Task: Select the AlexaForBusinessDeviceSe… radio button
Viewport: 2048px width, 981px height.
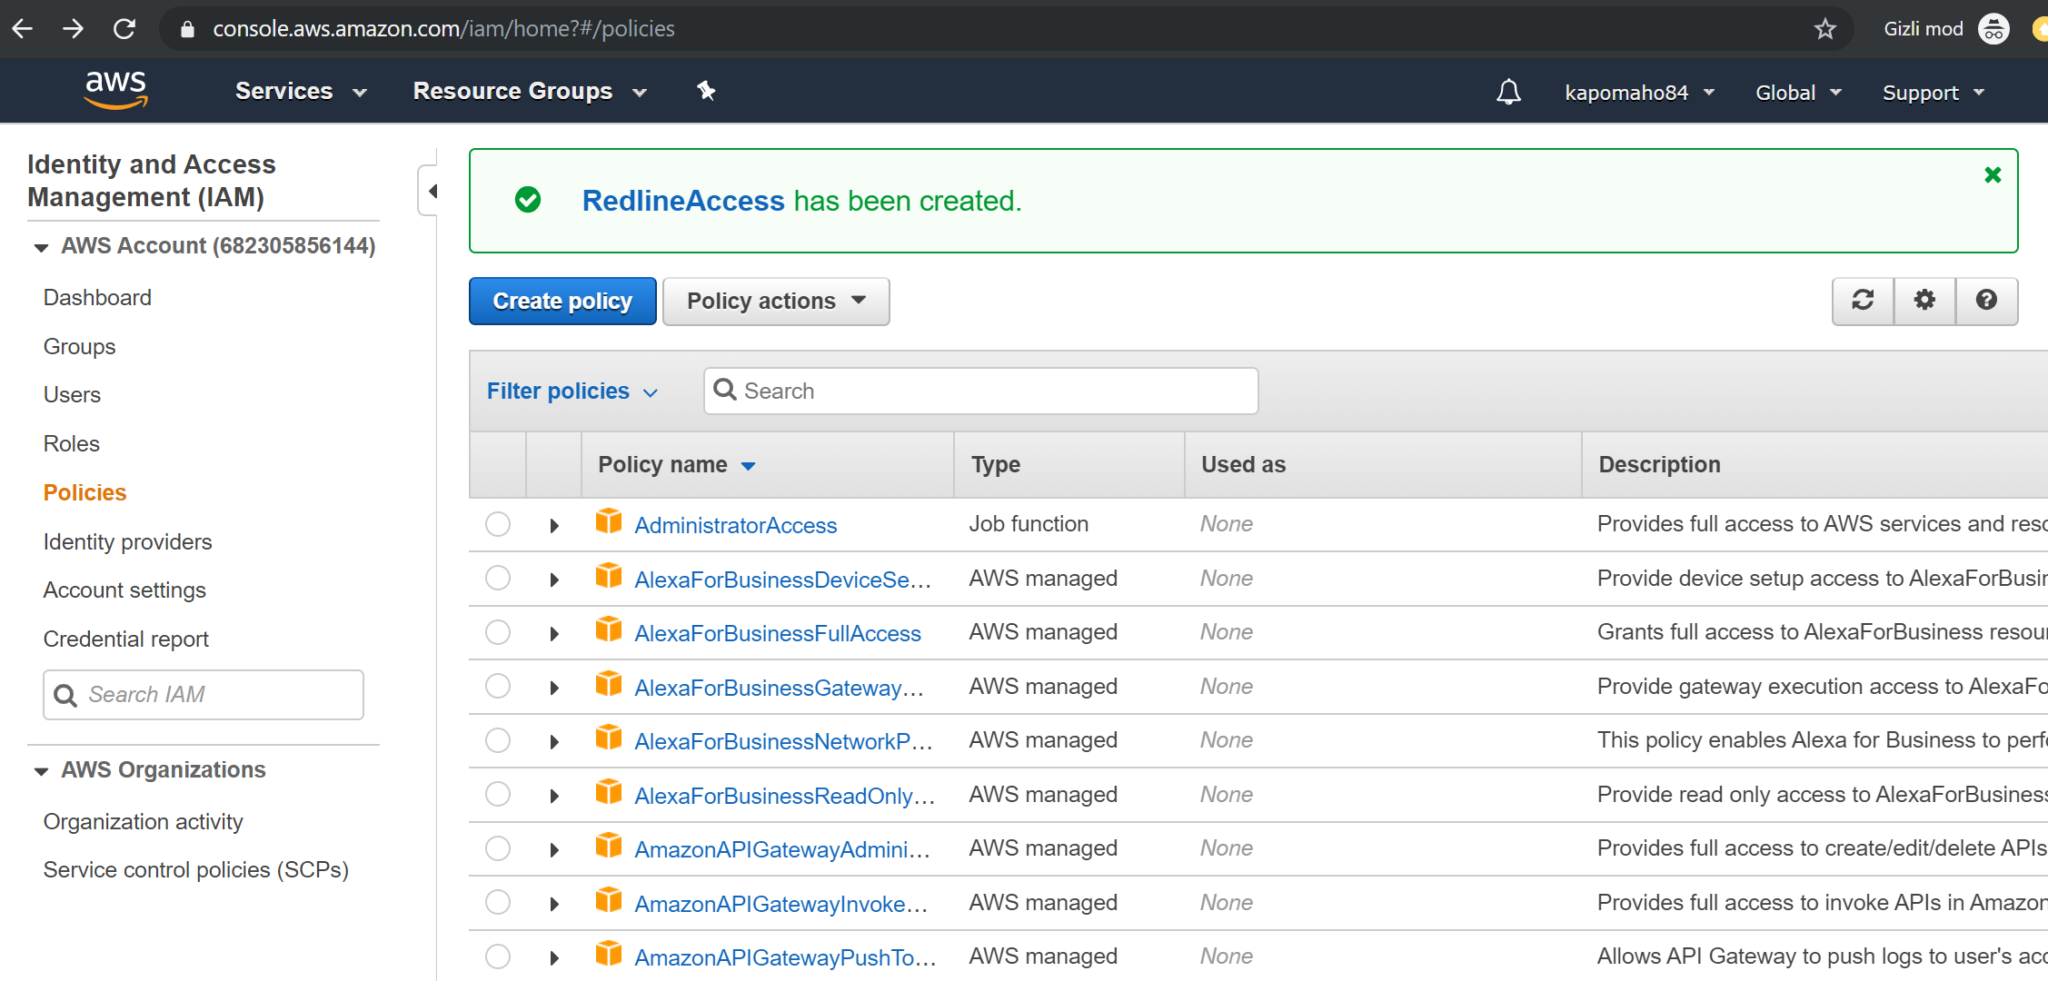Action: (x=498, y=578)
